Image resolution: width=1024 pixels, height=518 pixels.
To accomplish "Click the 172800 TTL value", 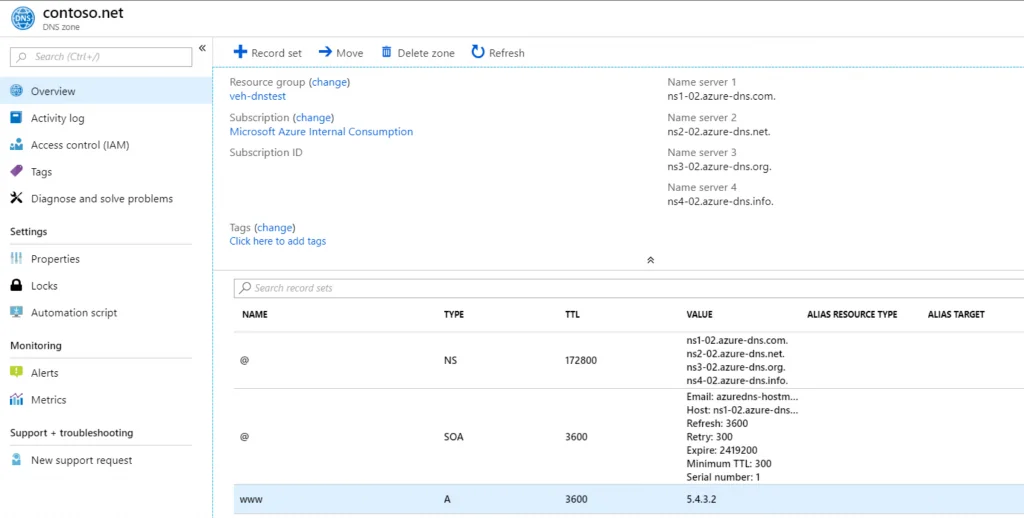I will point(581,360).
